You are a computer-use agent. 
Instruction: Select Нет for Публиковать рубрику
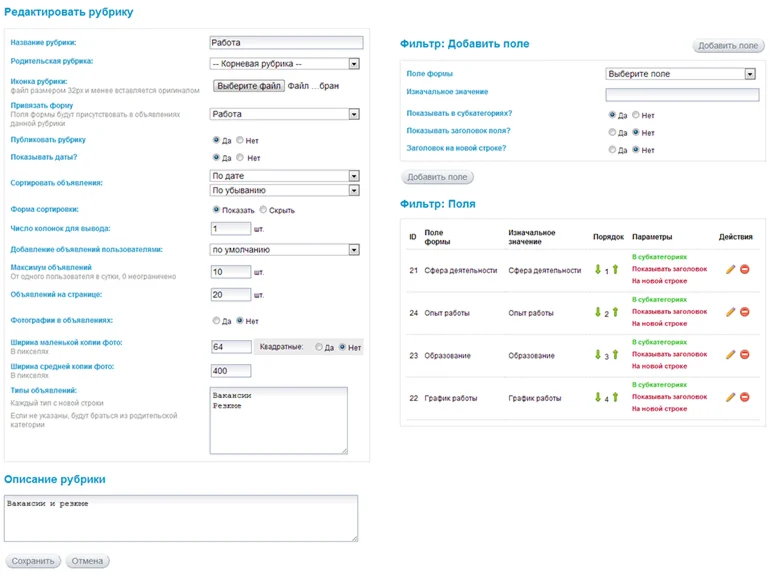tap(240, 140)
